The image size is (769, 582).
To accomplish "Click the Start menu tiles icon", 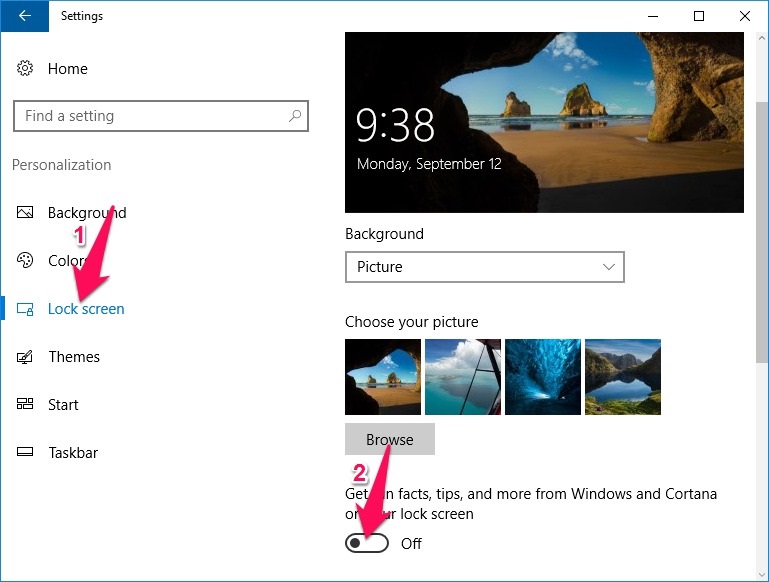I will (25, 405).
